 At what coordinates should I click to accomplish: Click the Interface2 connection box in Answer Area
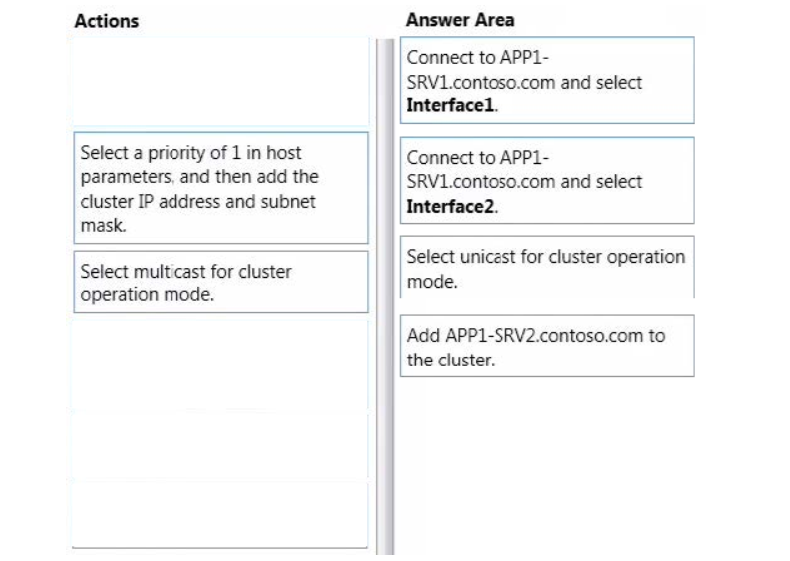pos(547,180)
